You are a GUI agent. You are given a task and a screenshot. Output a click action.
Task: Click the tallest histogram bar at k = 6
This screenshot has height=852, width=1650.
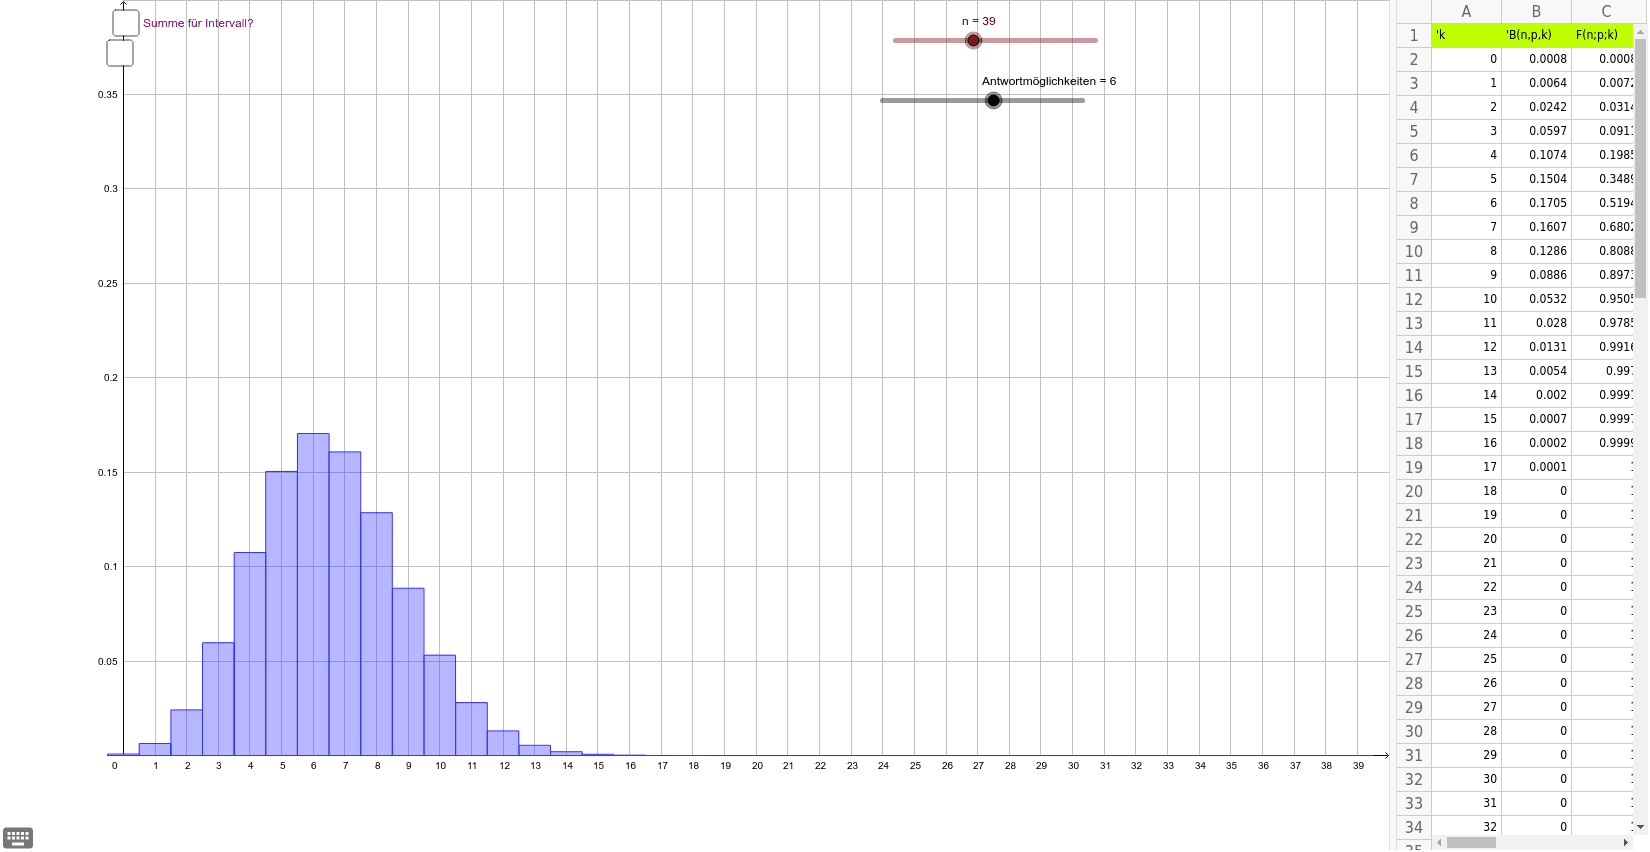click(x=313, y=594)
